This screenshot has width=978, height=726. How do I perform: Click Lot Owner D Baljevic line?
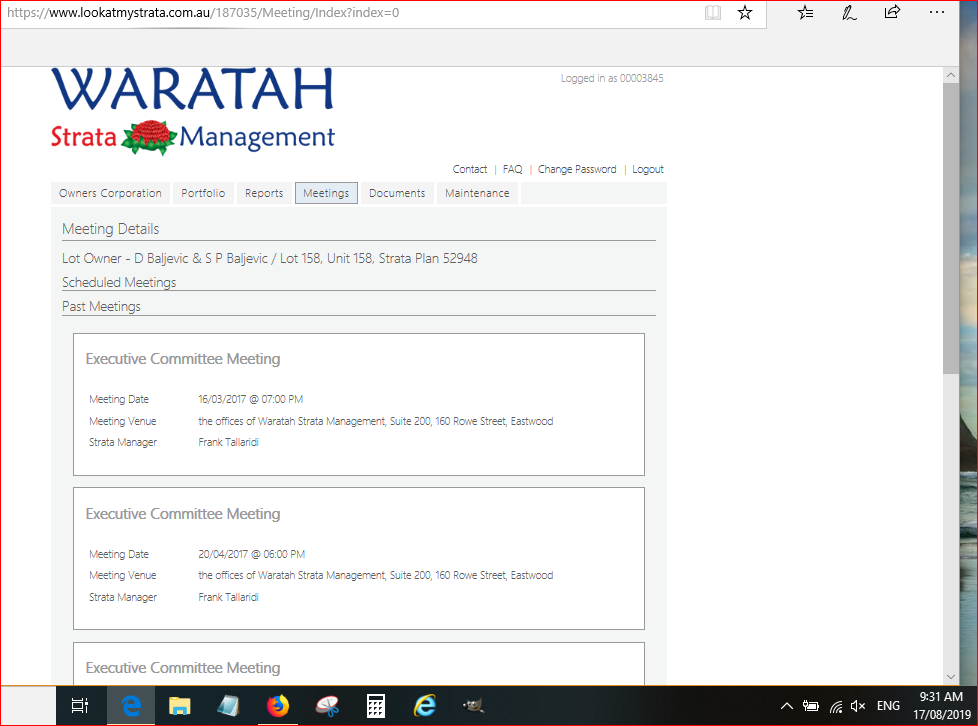click(269, 258)
